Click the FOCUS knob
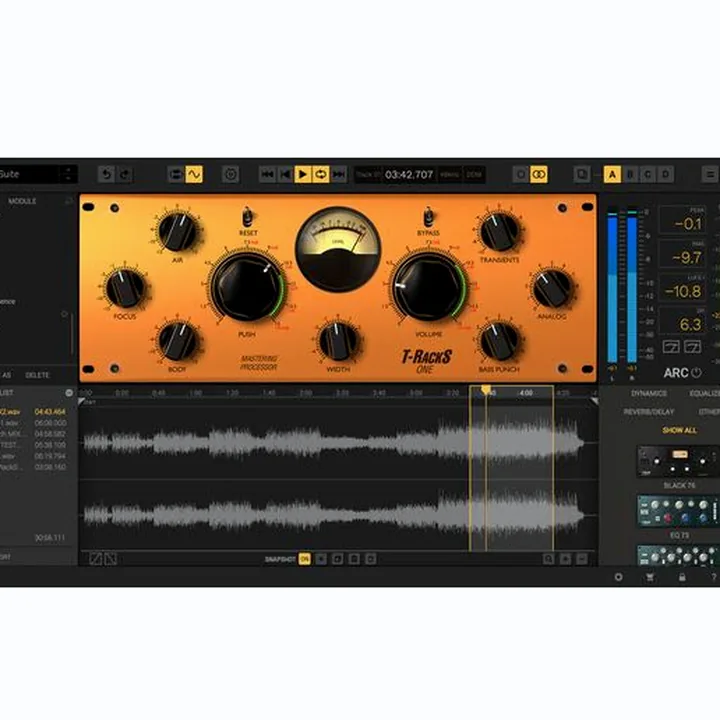Screen dimensions: 720x720 pyautogui.click(x=125, y=288)
